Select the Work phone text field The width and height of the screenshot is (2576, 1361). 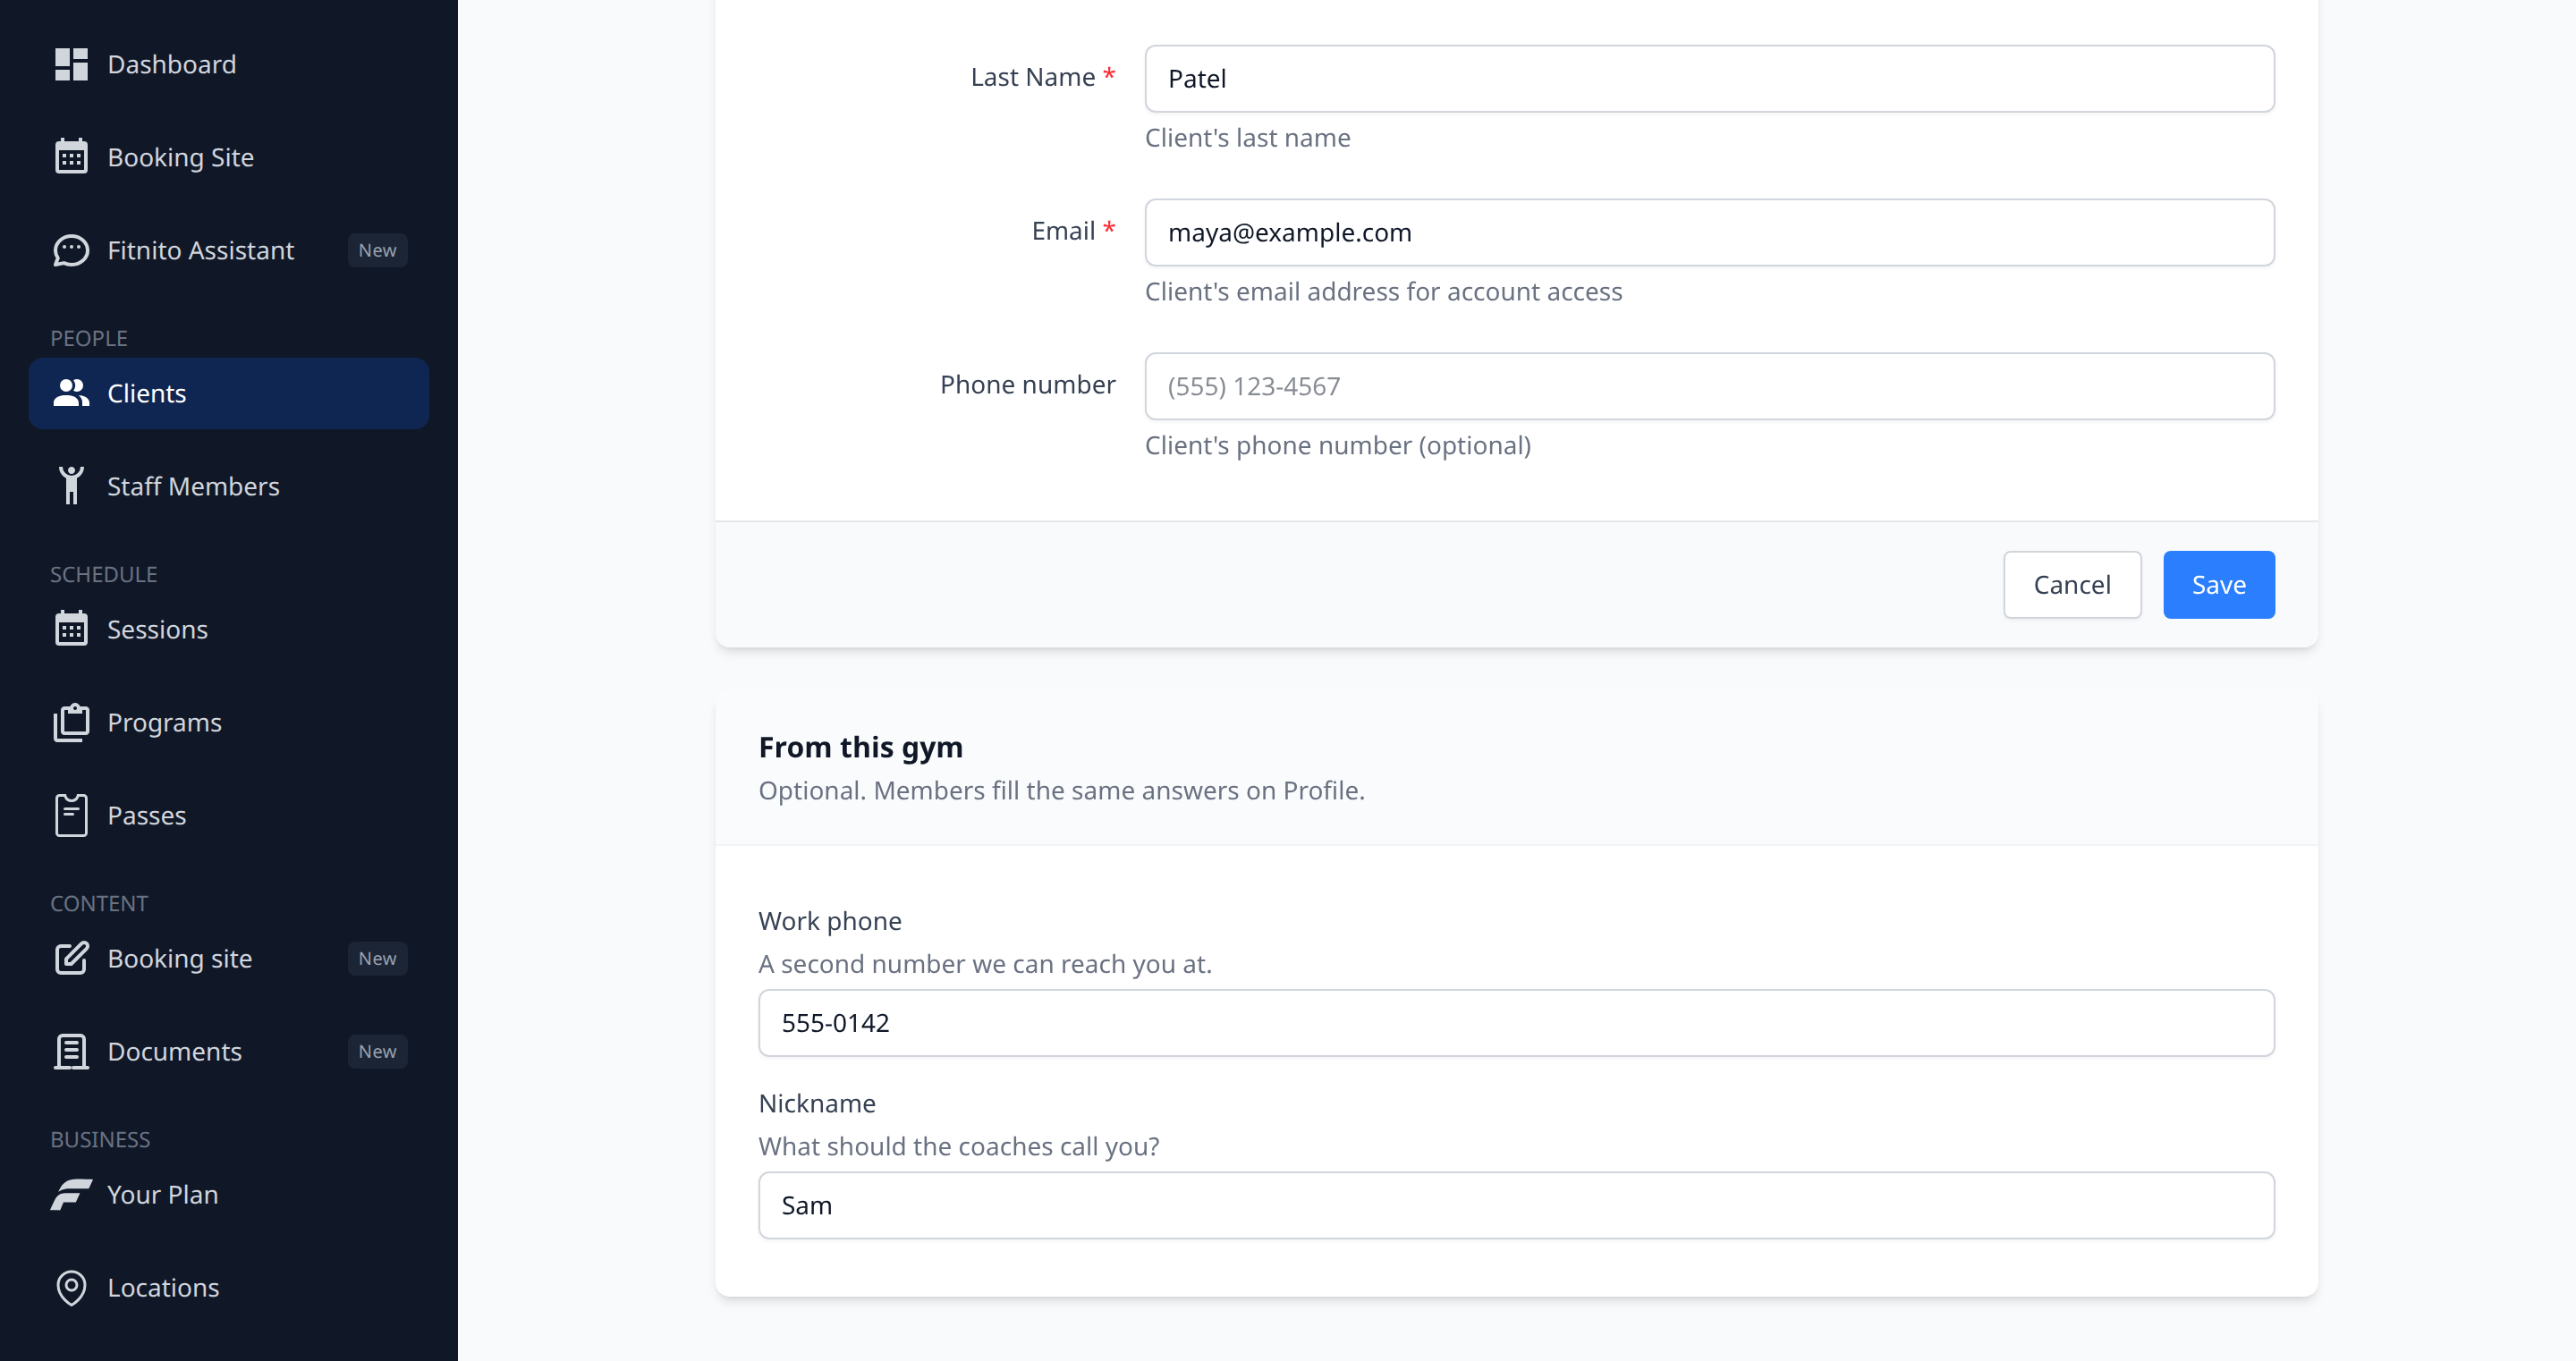1516,1023
